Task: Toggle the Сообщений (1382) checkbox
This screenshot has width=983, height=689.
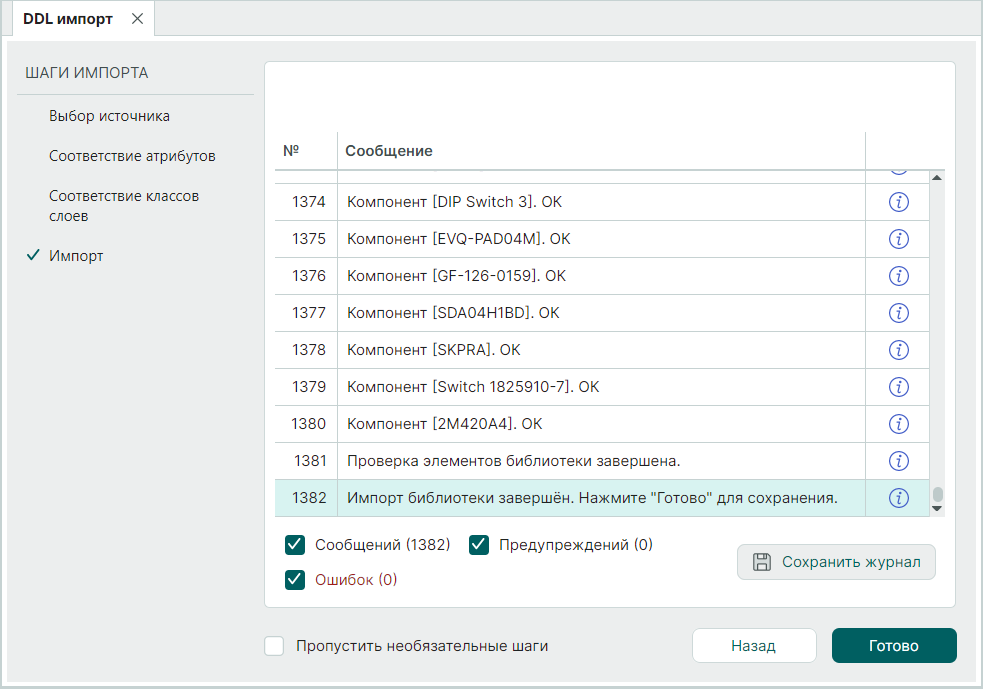Action: [295, 545]
